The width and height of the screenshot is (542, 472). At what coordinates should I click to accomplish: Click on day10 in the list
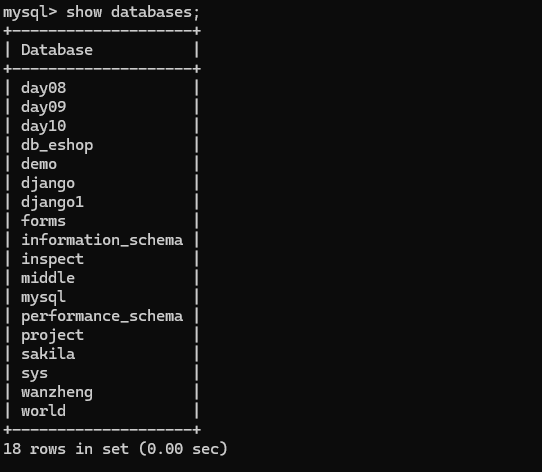tap(44, 126)
